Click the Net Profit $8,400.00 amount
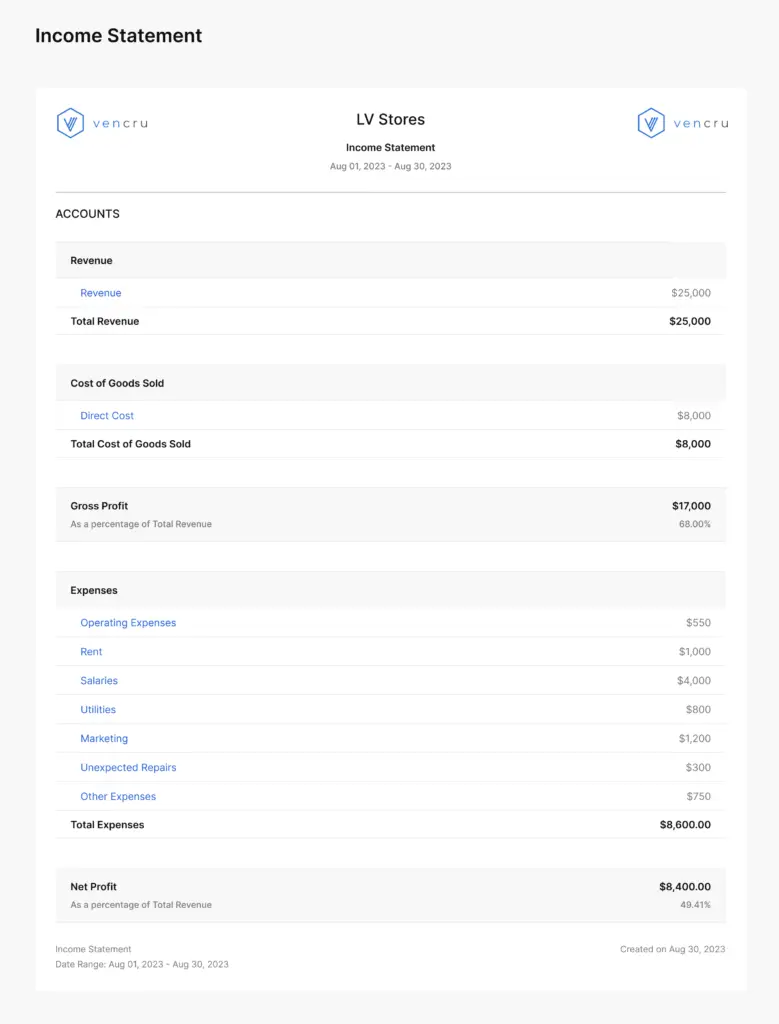 [685, 887]
